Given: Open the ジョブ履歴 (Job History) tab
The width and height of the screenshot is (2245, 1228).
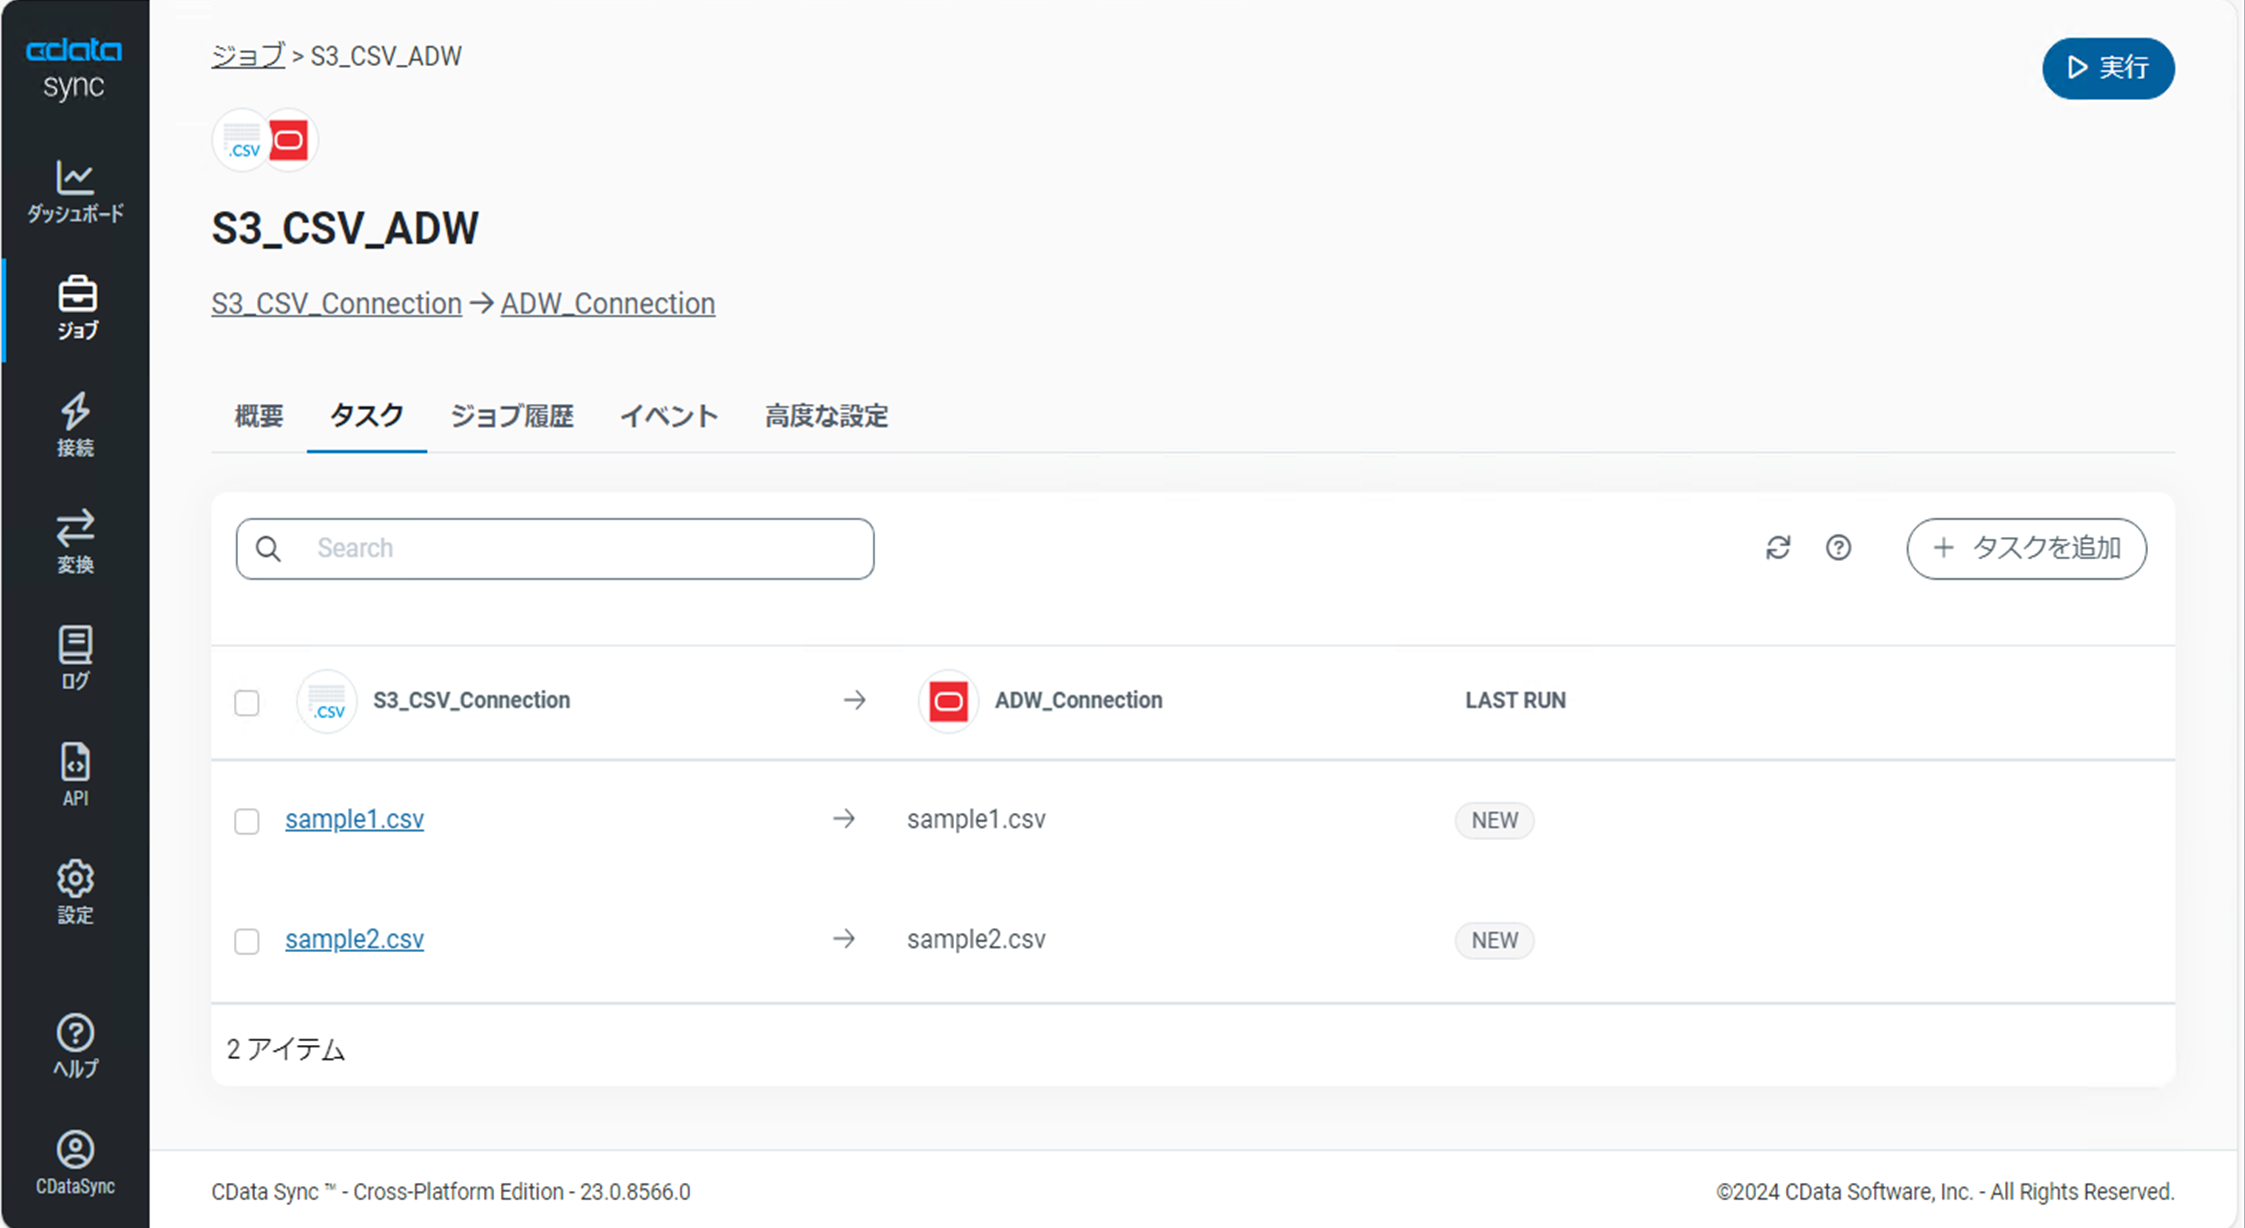Looking at the screenshot, I should (x=512, y=416).
